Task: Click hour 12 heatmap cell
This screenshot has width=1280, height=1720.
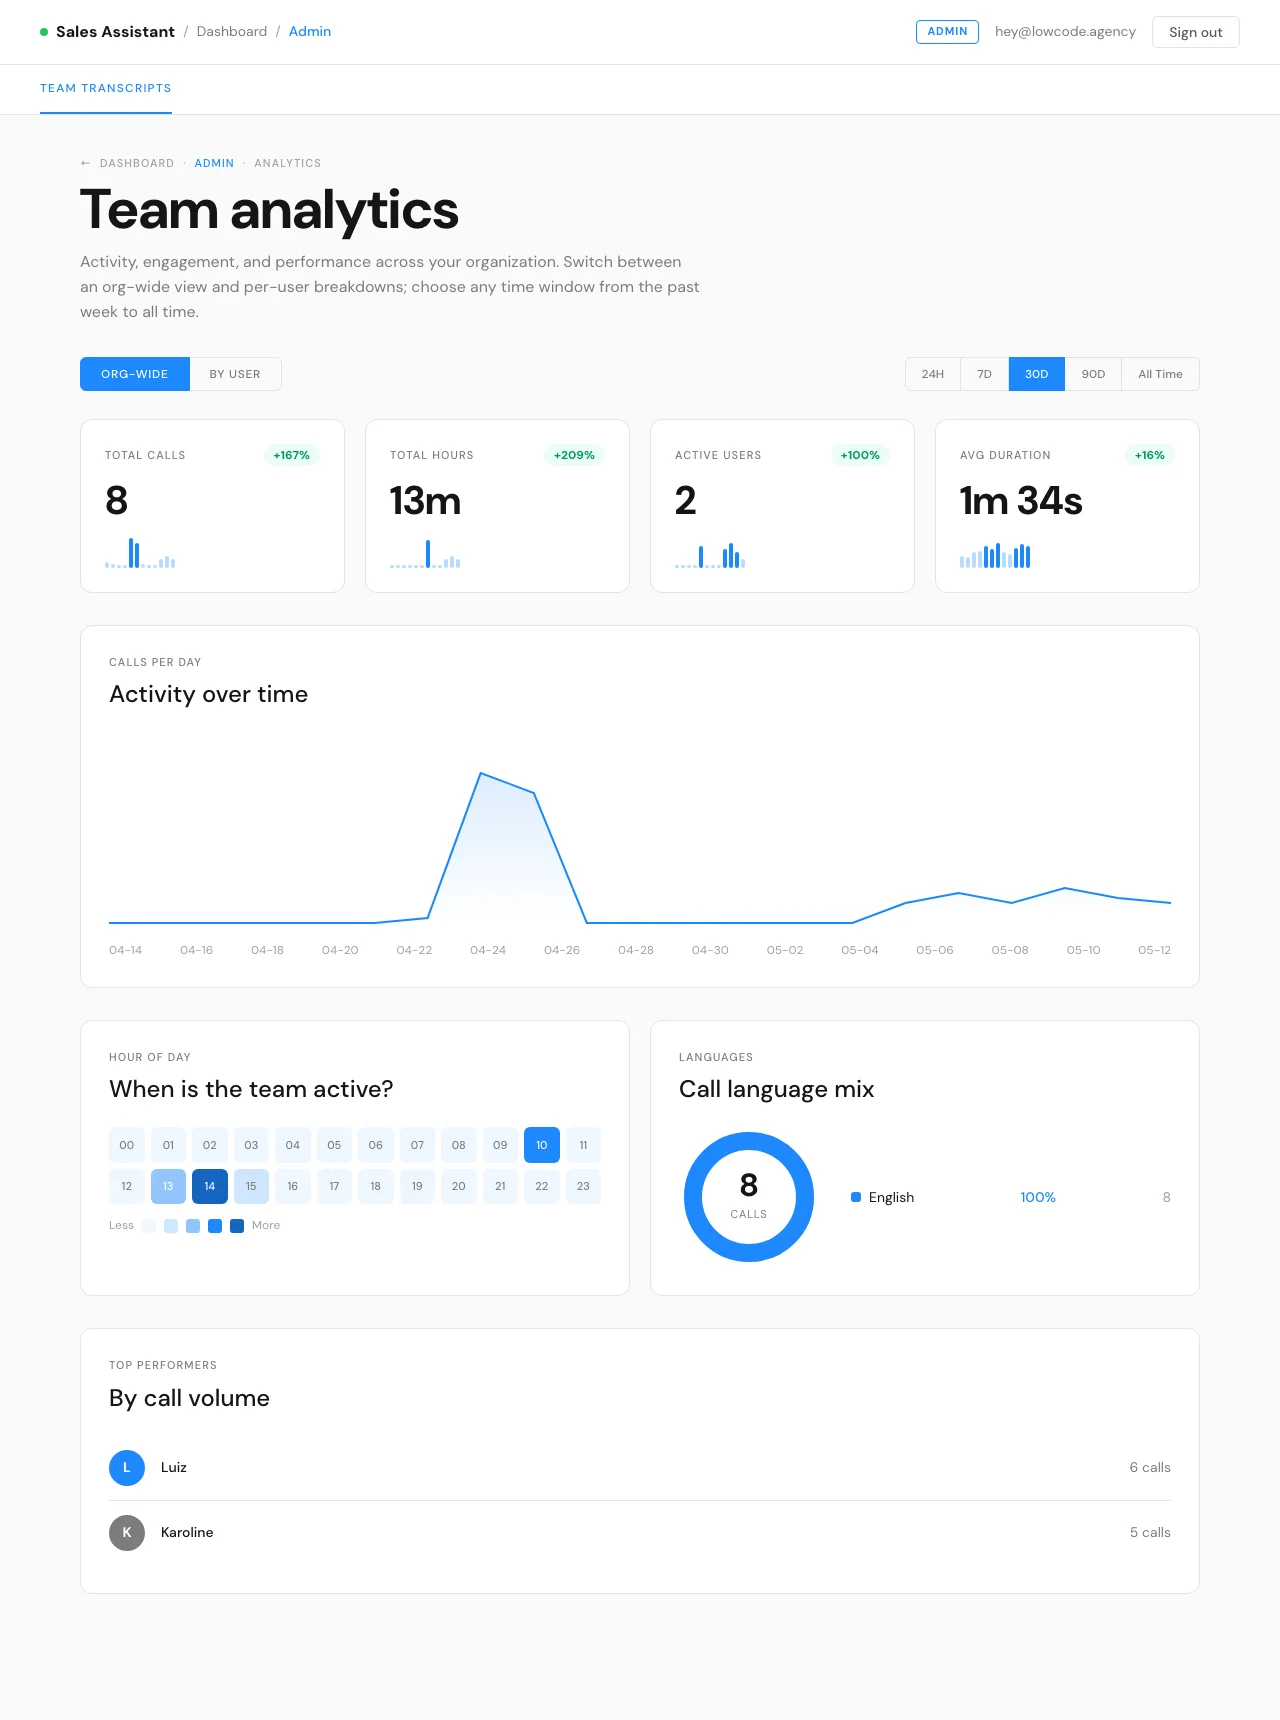Action: pyautogui.click(x=127, y=1186)
